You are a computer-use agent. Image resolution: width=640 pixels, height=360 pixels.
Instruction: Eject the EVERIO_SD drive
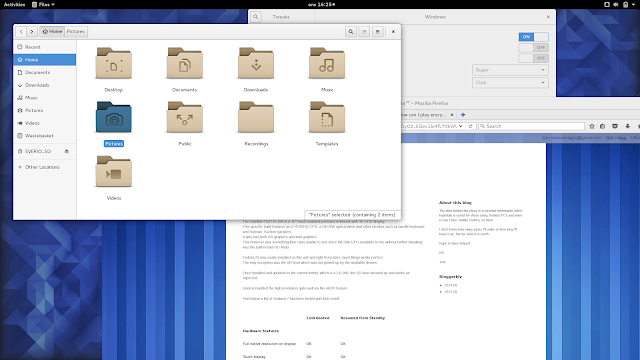pyautogui.click(x=67, y=151)
